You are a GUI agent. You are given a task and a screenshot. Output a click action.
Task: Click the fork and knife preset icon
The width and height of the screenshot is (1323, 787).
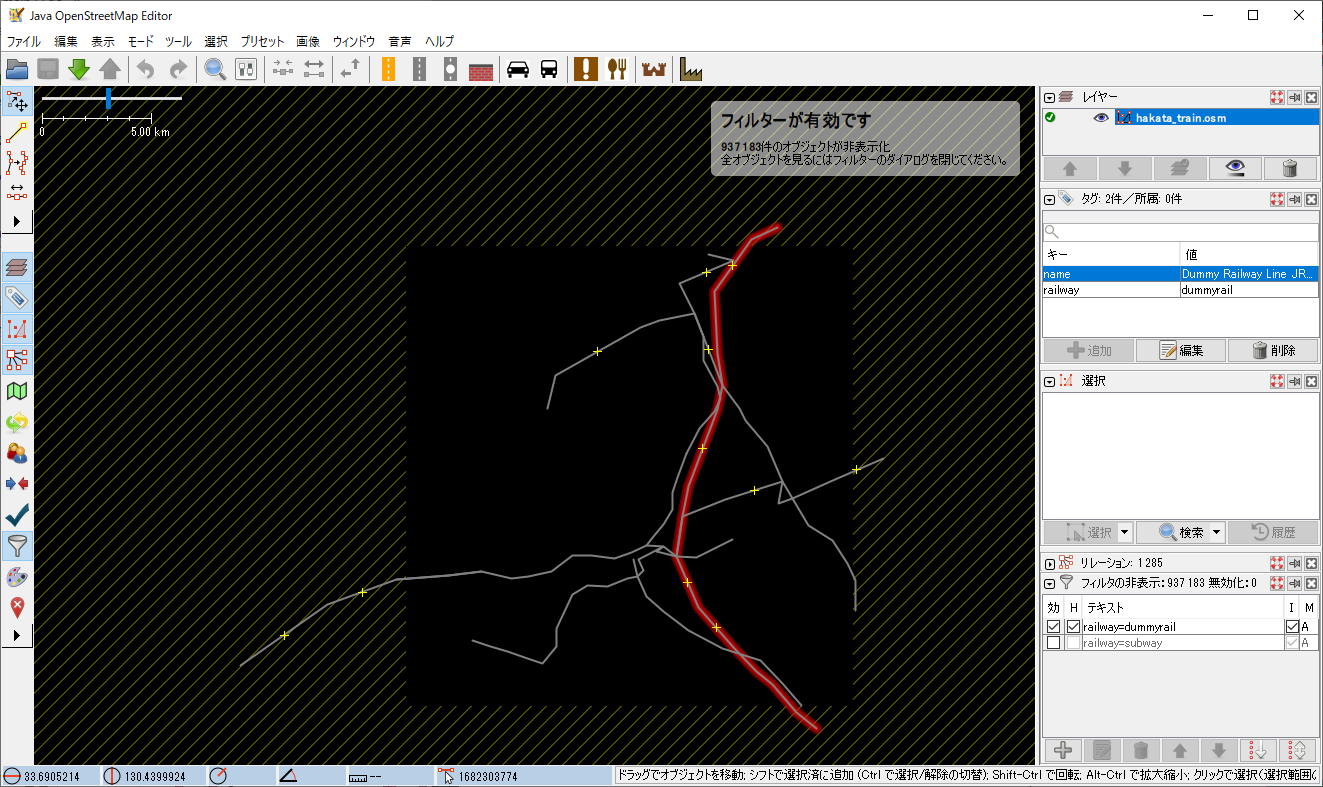coord(617,69)
